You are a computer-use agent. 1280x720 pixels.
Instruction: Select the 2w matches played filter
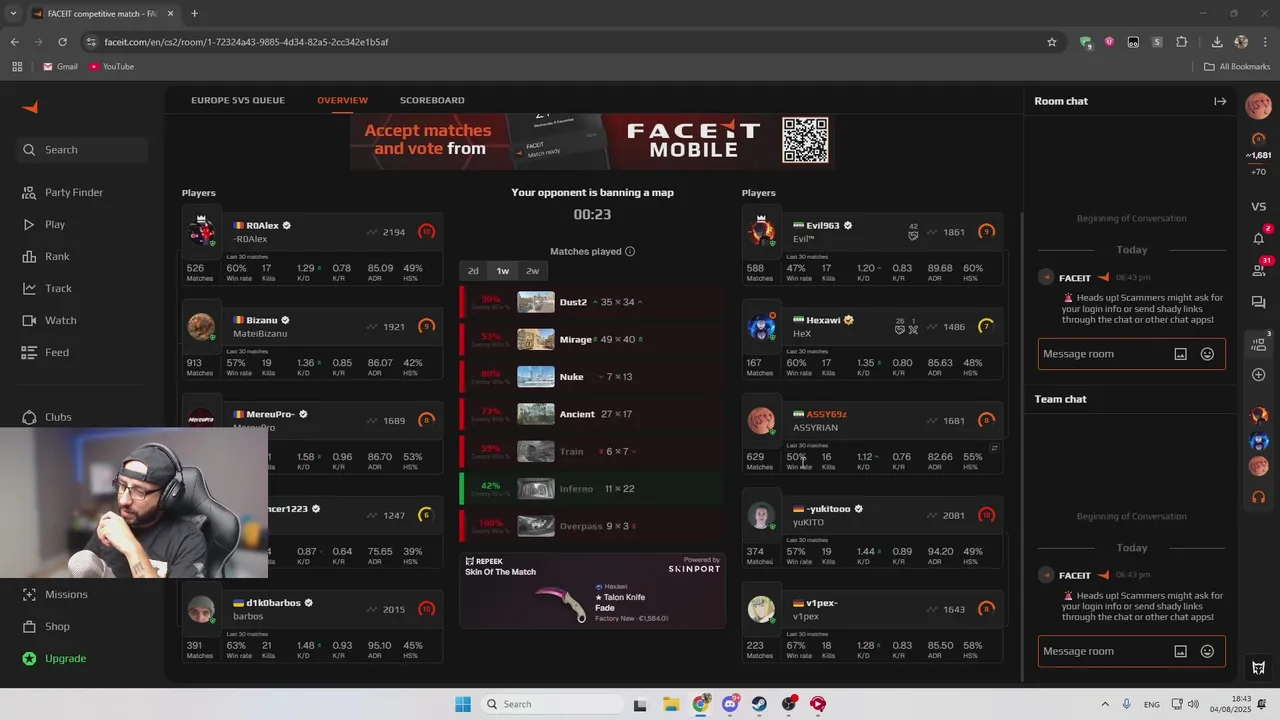533,271
